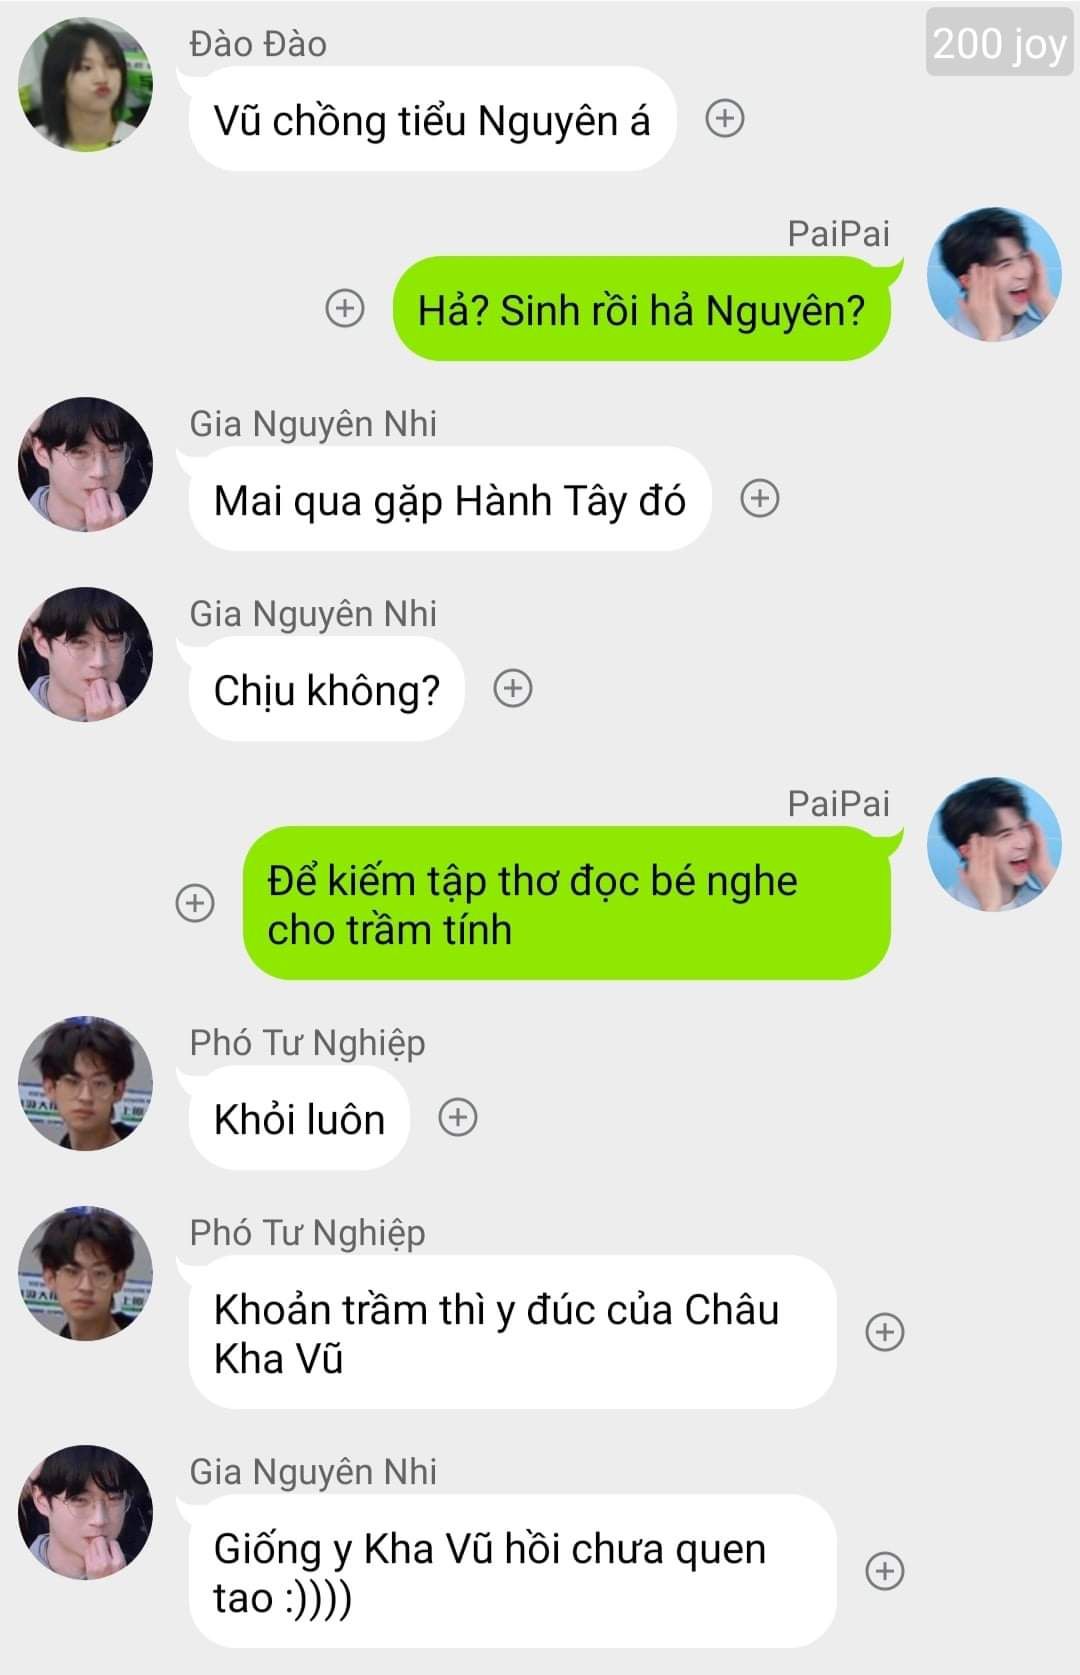Tap plus icon beside "Khỏi luôn" message

(x=458, y=1117)
